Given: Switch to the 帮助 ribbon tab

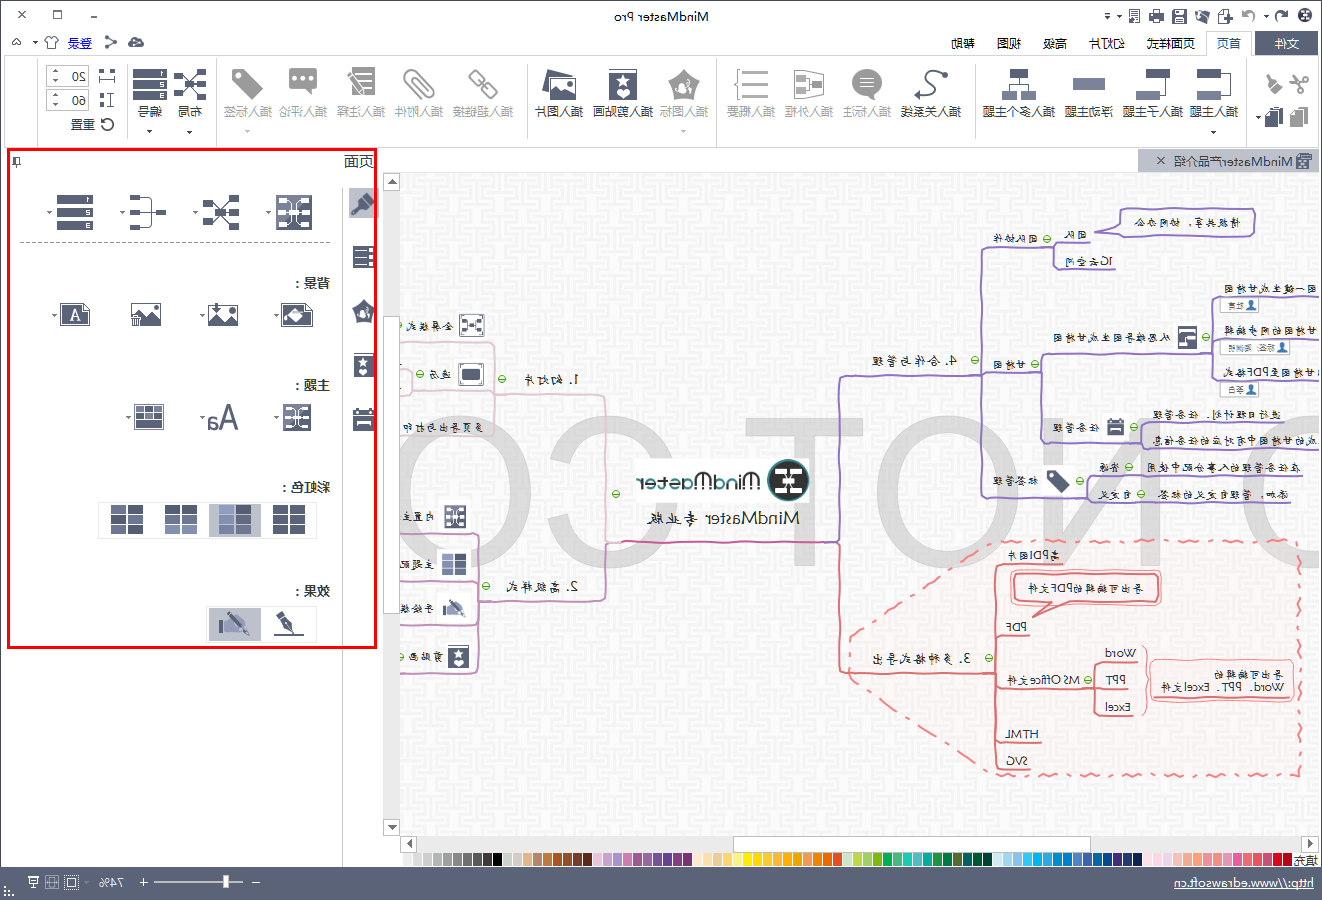Looking at the screenshot, I should 963,43.
